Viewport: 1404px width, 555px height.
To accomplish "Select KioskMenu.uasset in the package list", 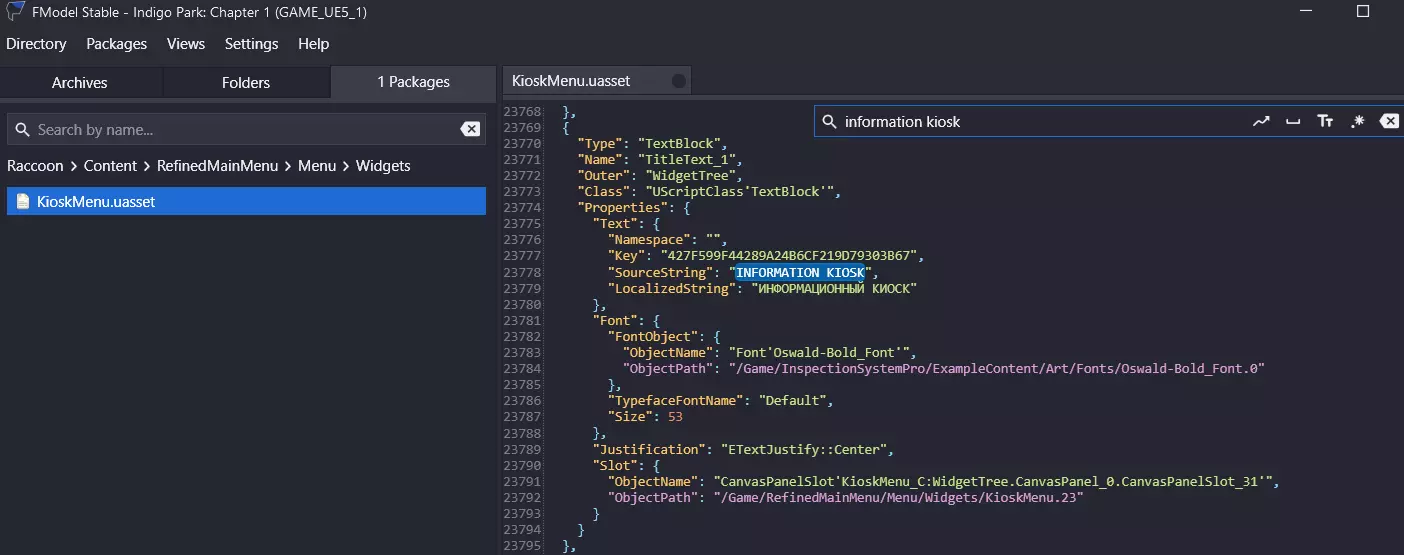I will tap(96, 201).
